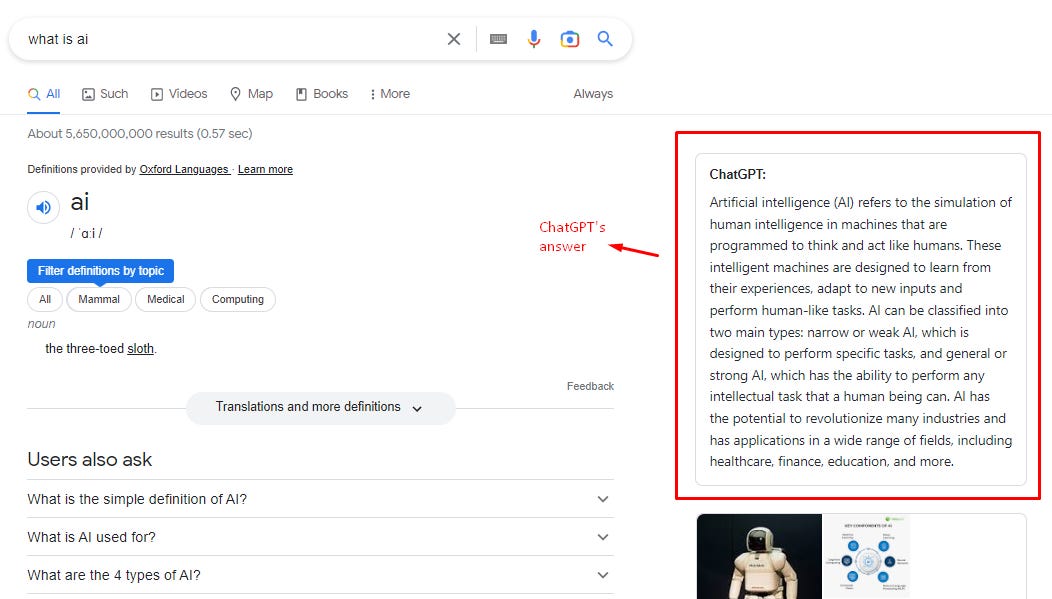
Task: Expand 'What is AI used for?' question
Action: click(321, 537)
